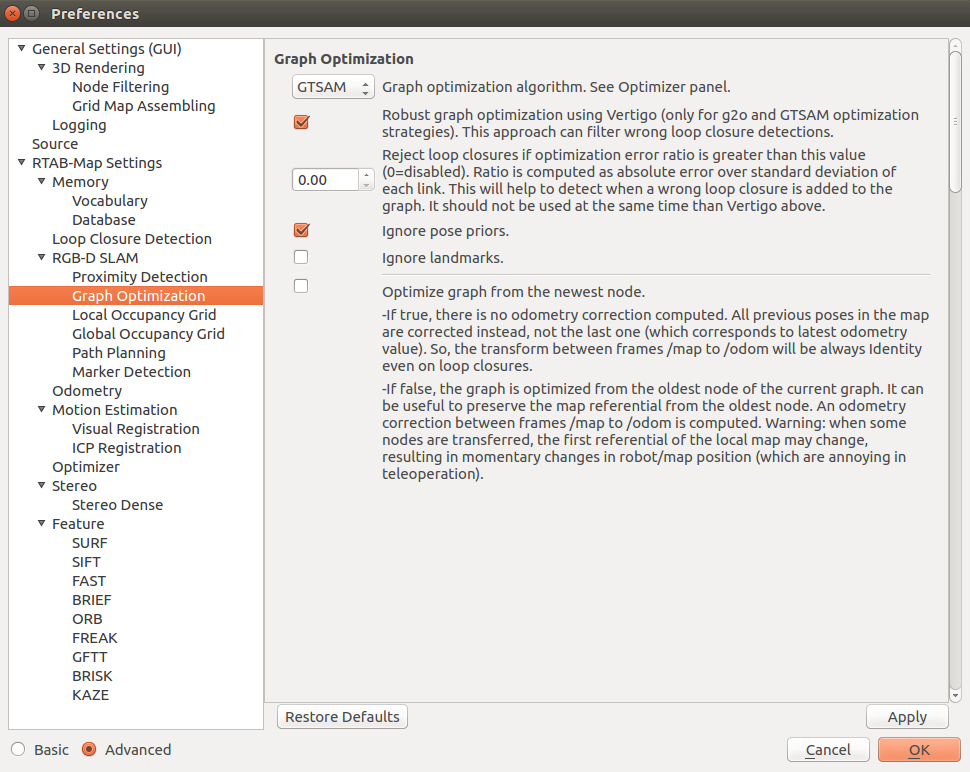Disable the Ignore pose priors checkbox
This screenshot has width=970, height=772.
pyautogui.click(x=301, y=231)
